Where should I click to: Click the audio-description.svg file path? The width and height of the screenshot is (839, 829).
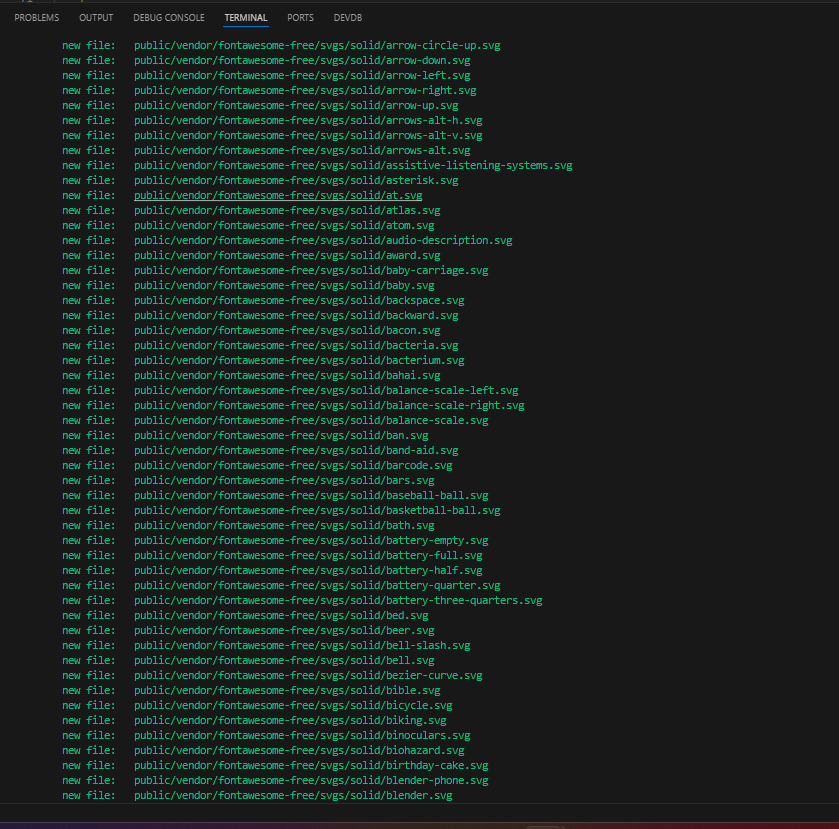[323, 241]
